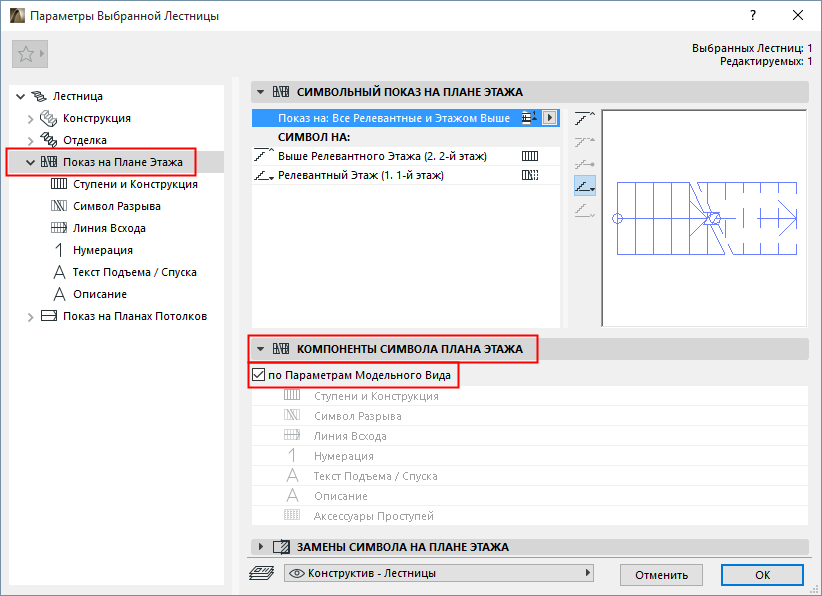Open Текст Подъема / Спуска tree page

(135, 273)
